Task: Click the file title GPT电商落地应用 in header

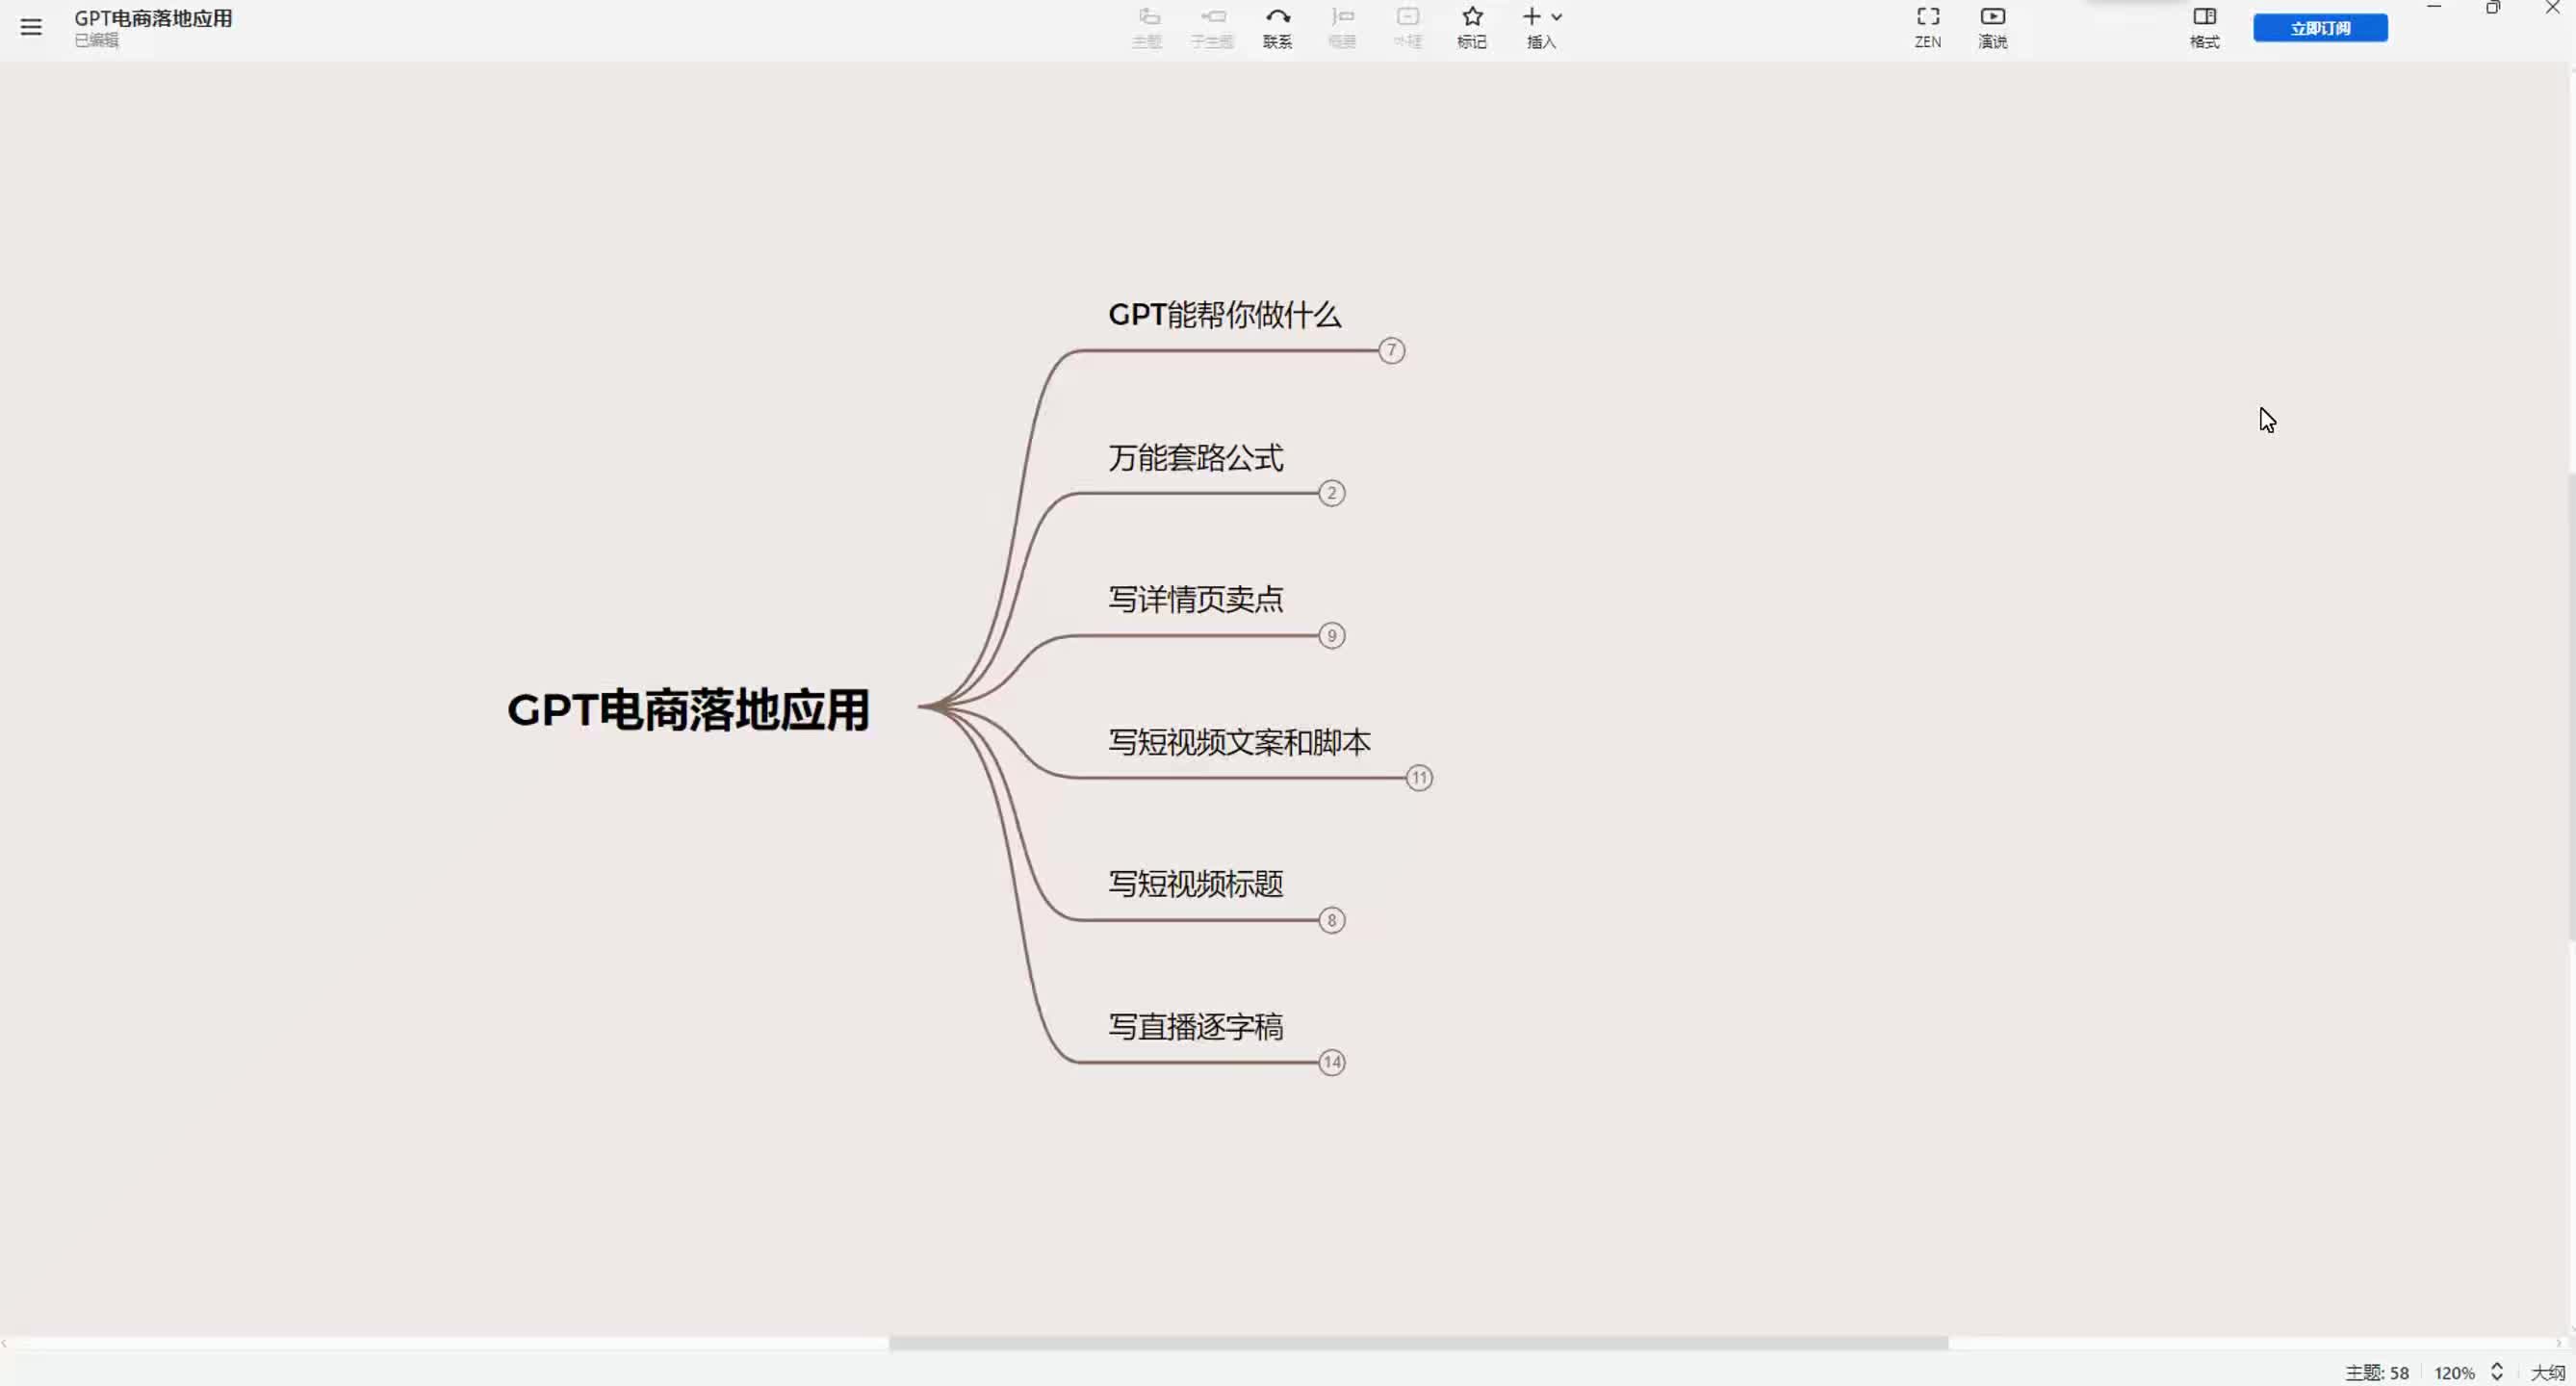Action: tap(153, 18)
